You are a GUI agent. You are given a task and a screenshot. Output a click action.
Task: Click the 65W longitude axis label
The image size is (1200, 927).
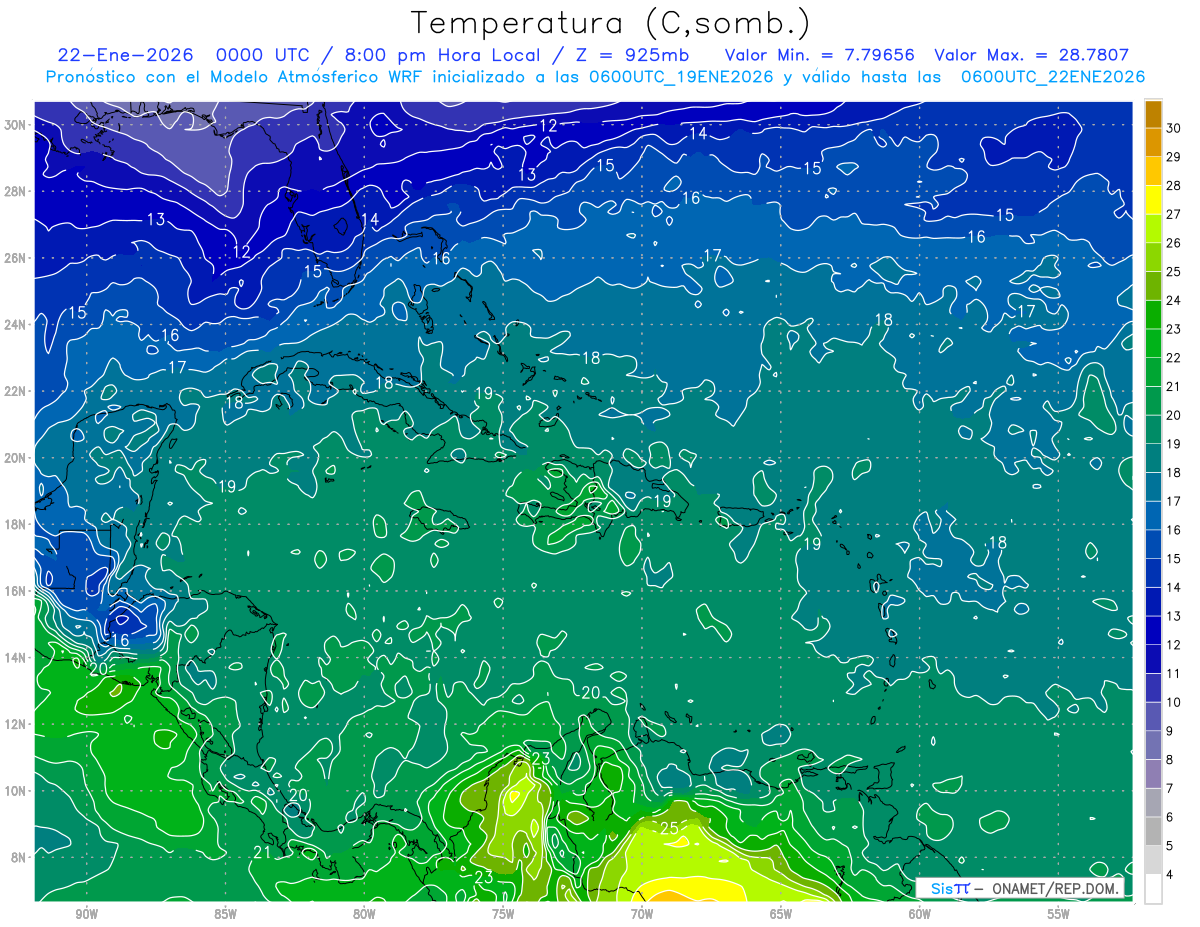(x=781, y=914)
